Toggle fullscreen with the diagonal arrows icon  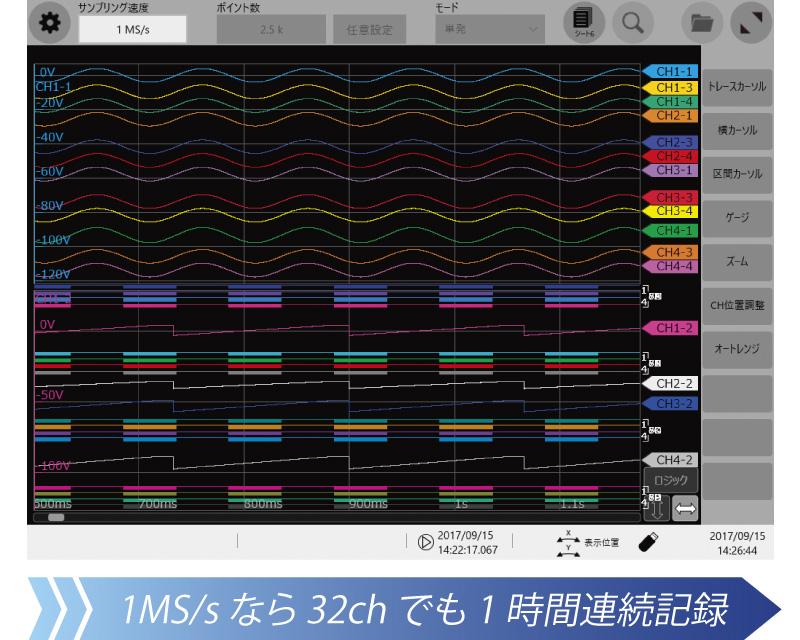coord(751,22)
